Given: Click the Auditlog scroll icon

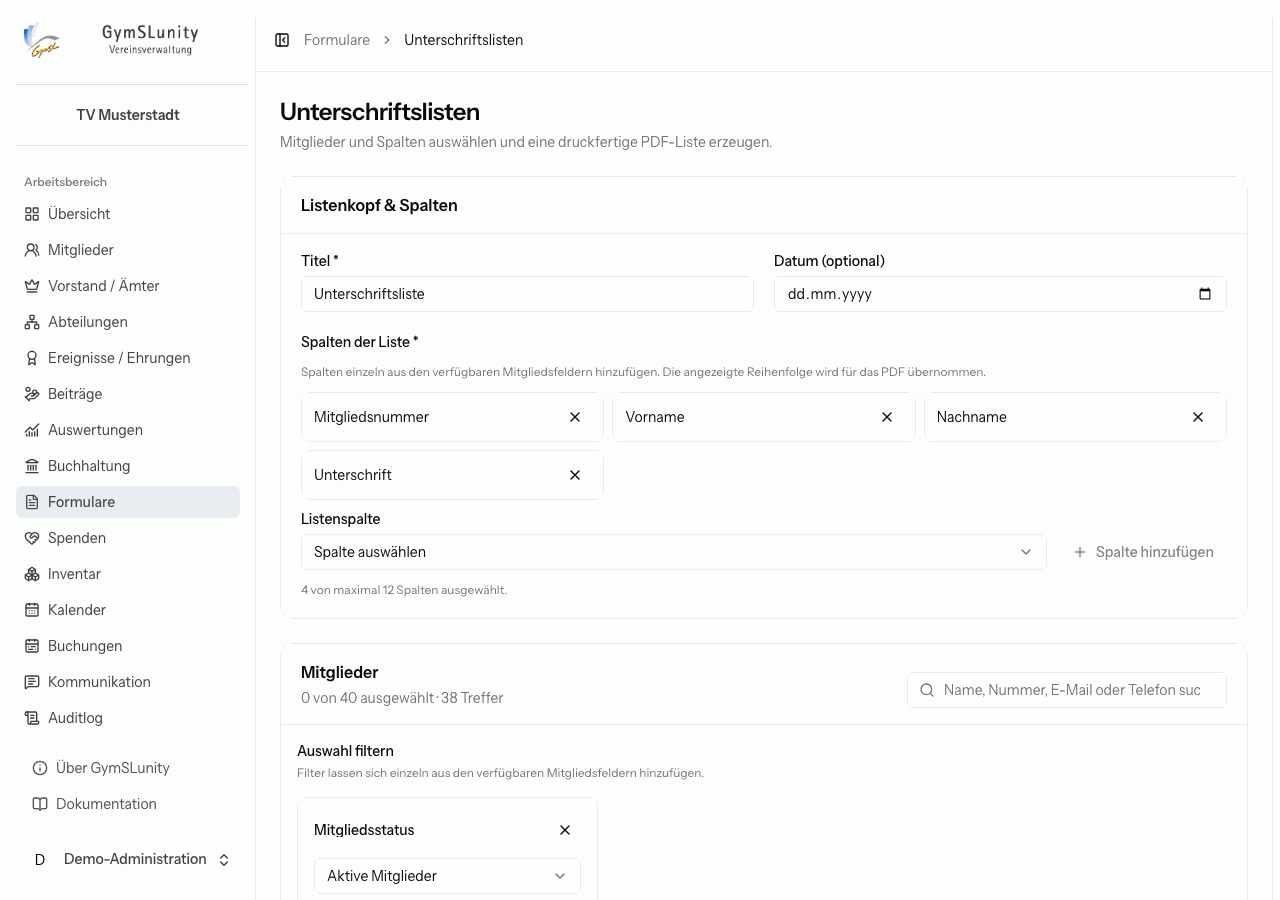Looking at the screenshot, I should [x=32, y=718].
